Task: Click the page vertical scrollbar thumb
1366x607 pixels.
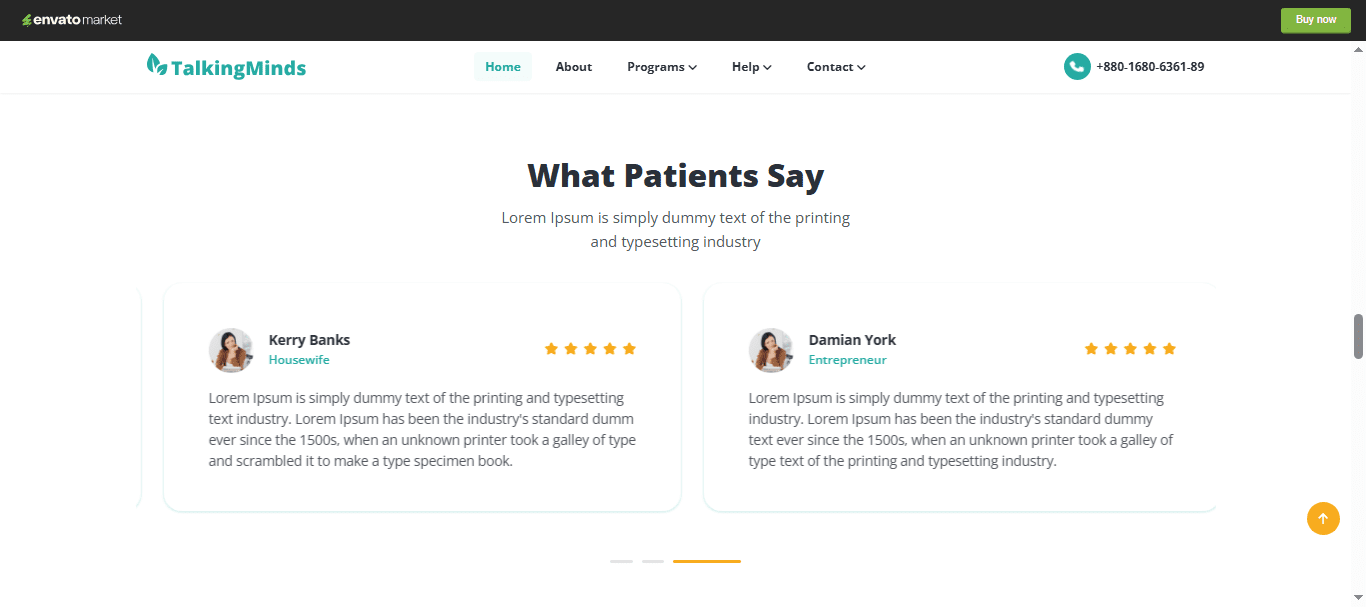Action: (1358, 336)
